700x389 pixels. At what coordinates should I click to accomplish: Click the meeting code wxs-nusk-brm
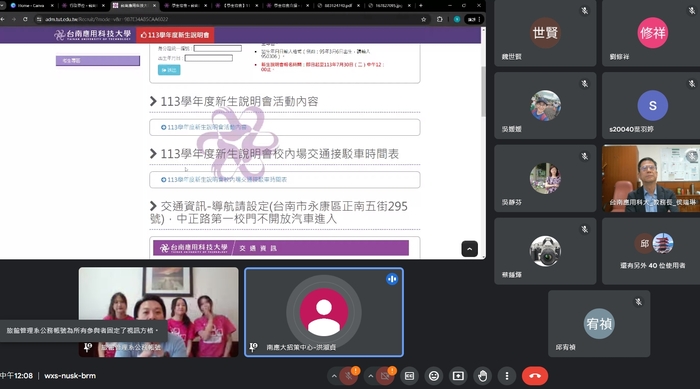(x=70, y=376)
